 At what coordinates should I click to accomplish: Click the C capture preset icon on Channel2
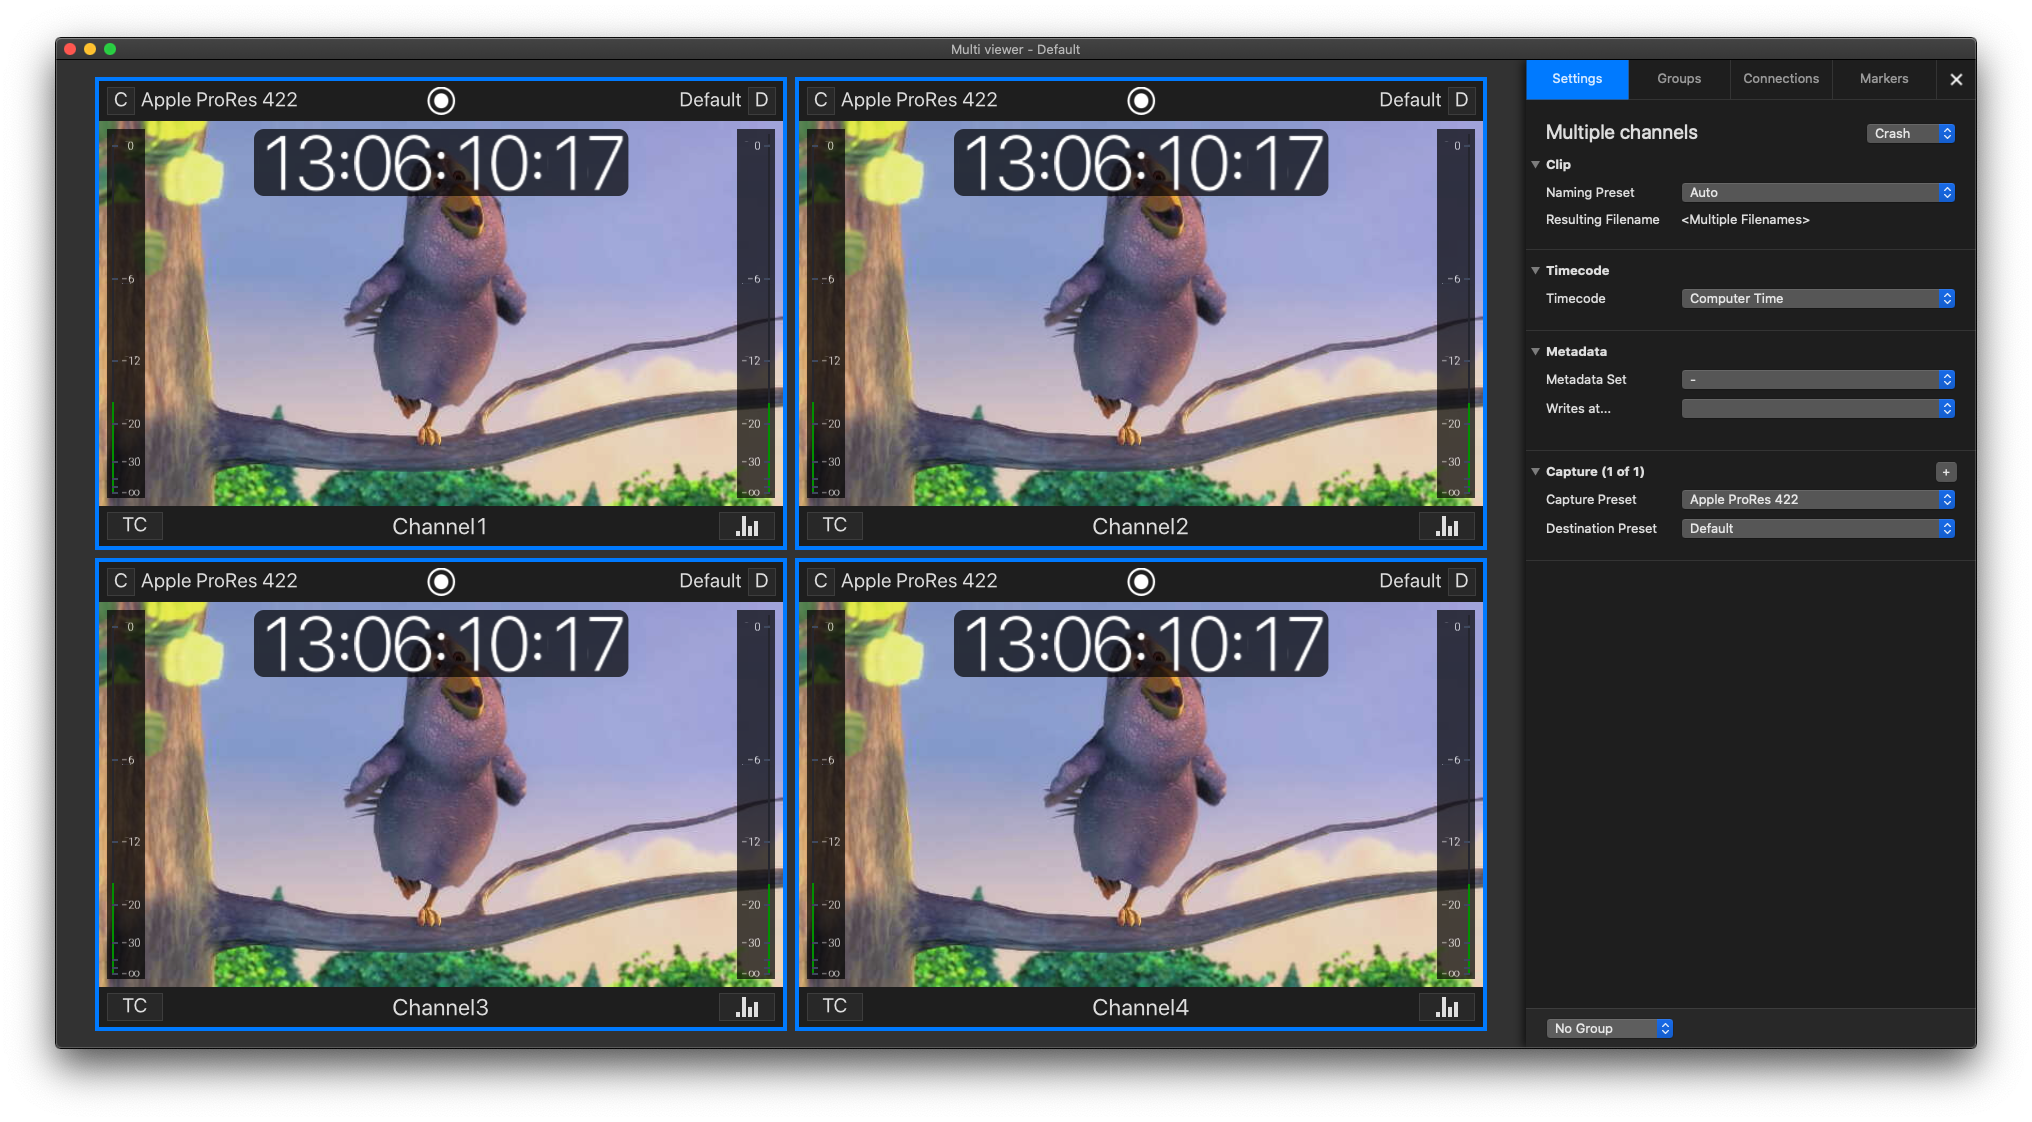pos(820,100)
